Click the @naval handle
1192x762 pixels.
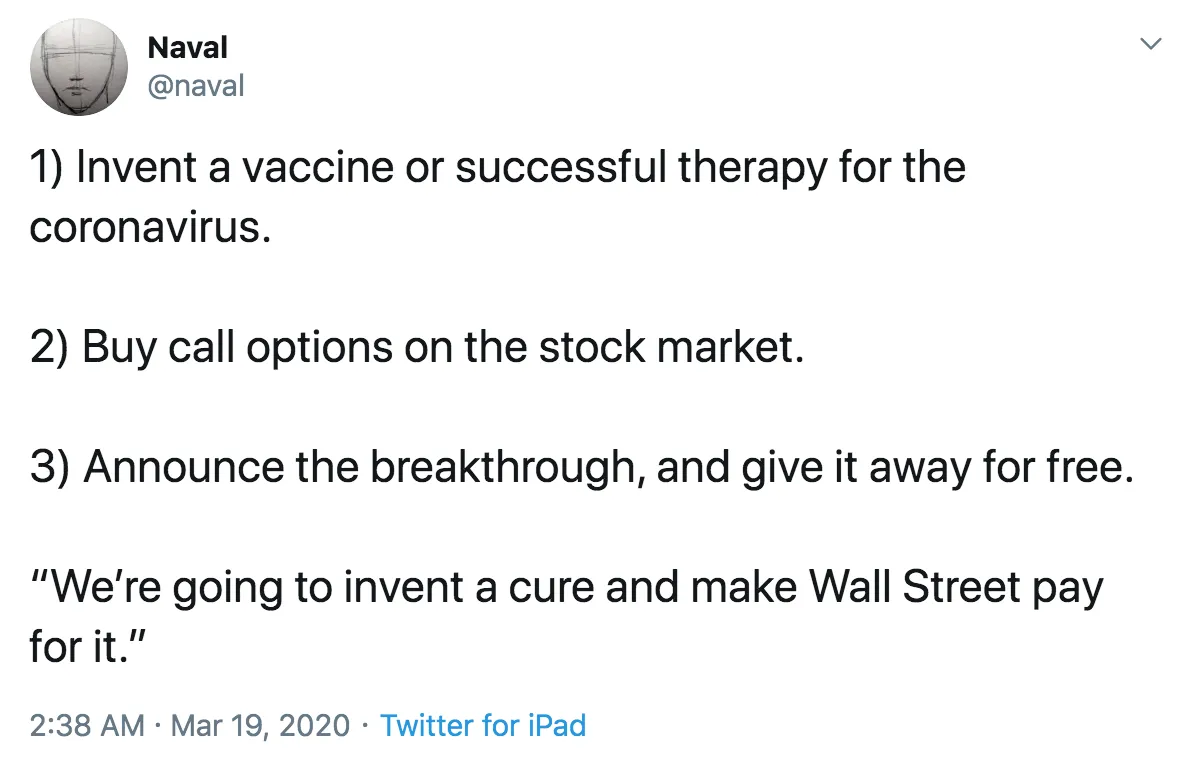click(x=196, y=86)
